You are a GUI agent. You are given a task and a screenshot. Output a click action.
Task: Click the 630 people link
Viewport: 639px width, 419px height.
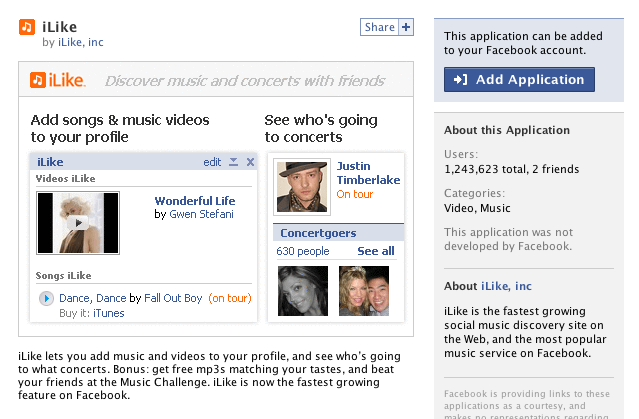pyautogui.click(x=302, y=251)
